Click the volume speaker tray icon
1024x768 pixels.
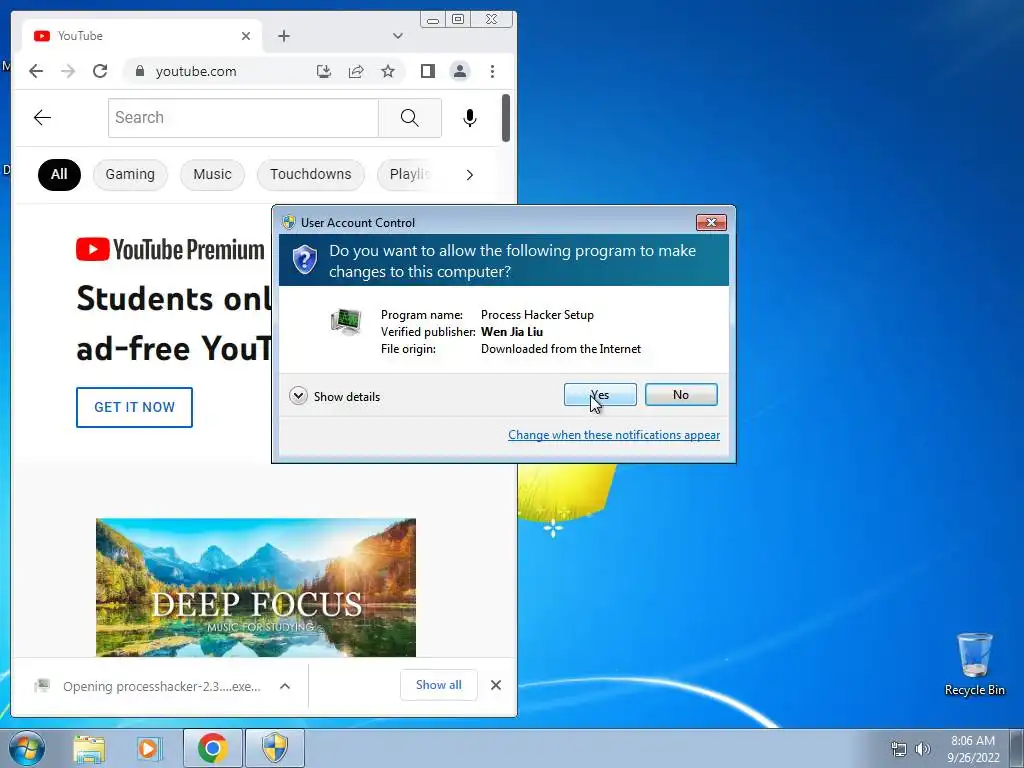coord(922,749)
